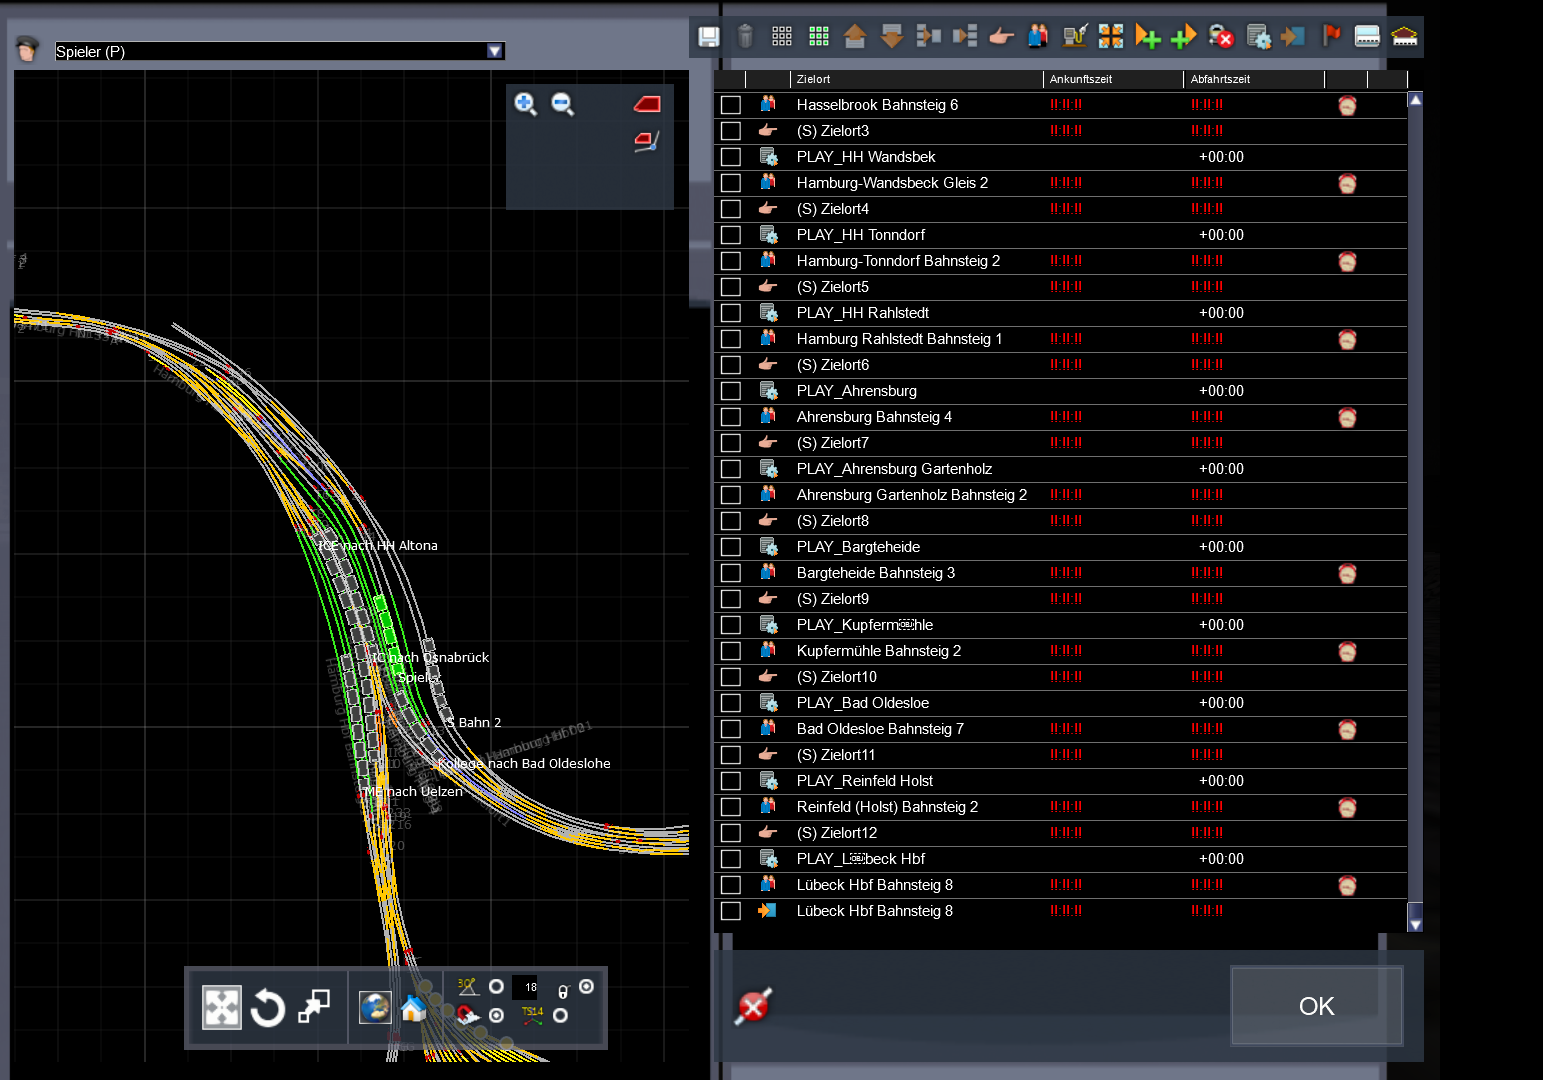Select checkbox beside Bad Oldesloe Bahnsteig 7
This screenshot has height=1080, width=1543.
pos(731,729)
